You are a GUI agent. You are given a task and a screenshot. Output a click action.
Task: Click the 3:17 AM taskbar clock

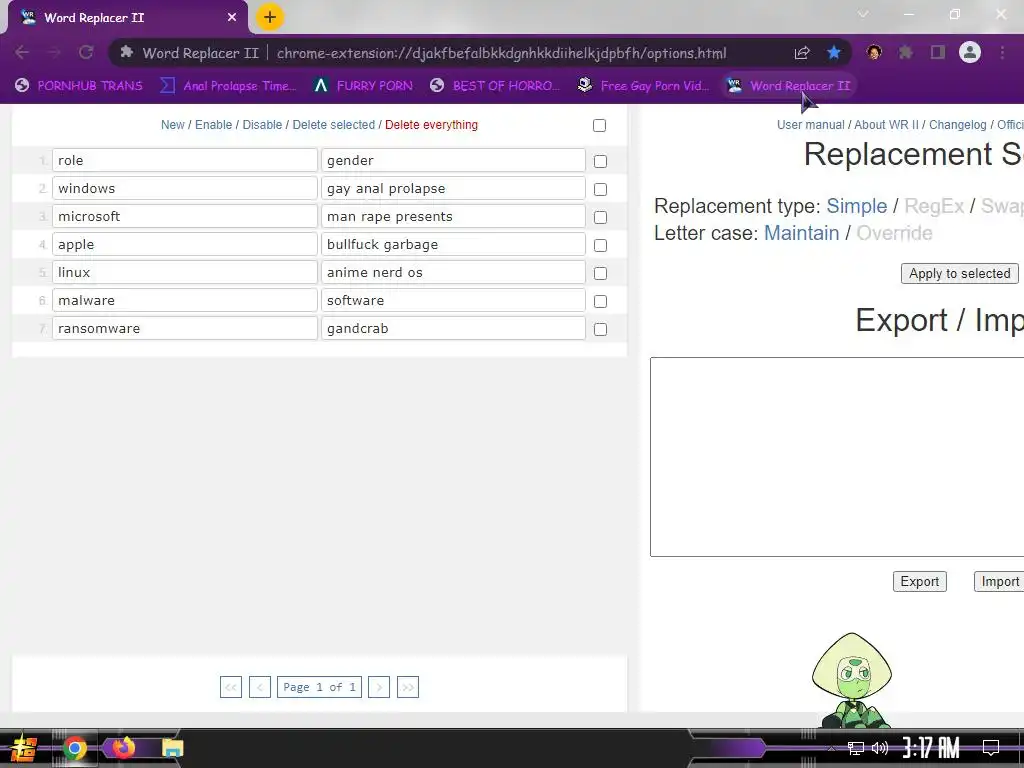pos(931,748)
